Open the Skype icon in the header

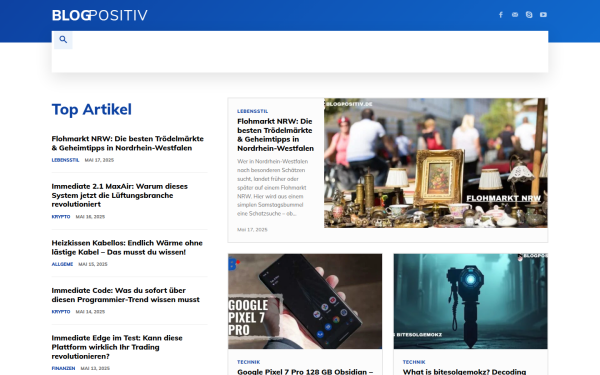(x=529, y=15)
